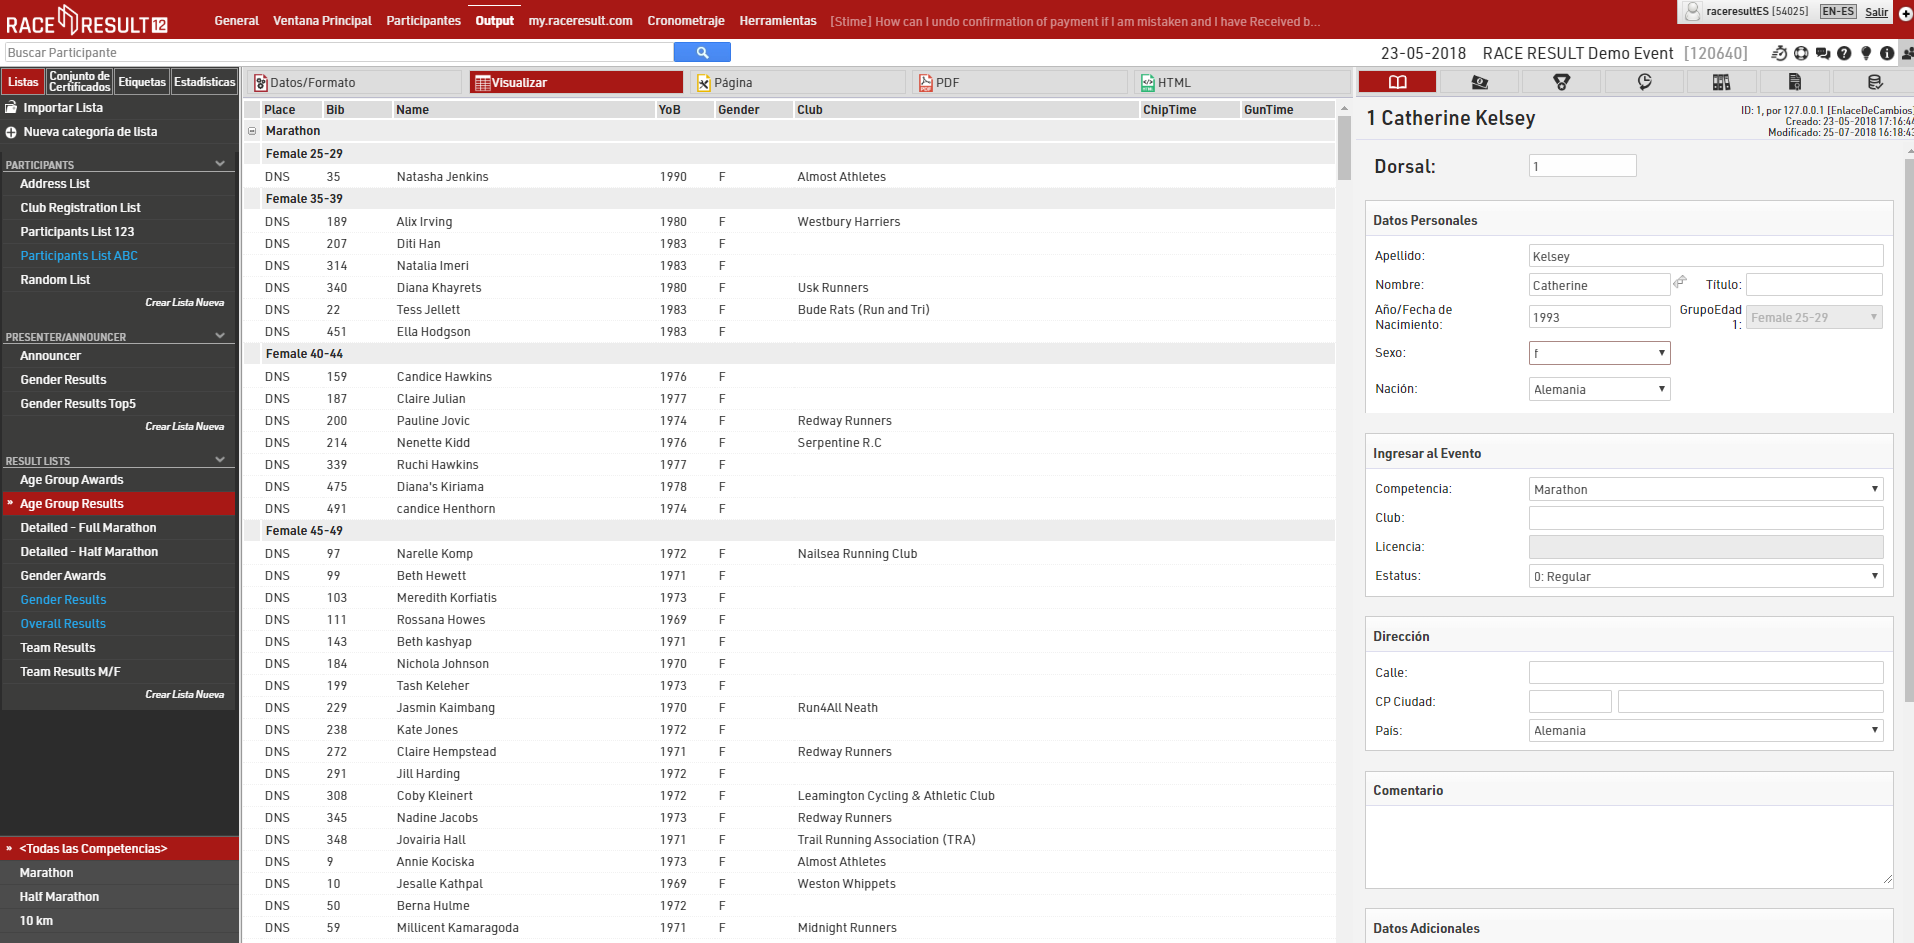Screen dimensions: 1914x943
Task: Click the plus circle icon top right
Action: point(1905,14)
